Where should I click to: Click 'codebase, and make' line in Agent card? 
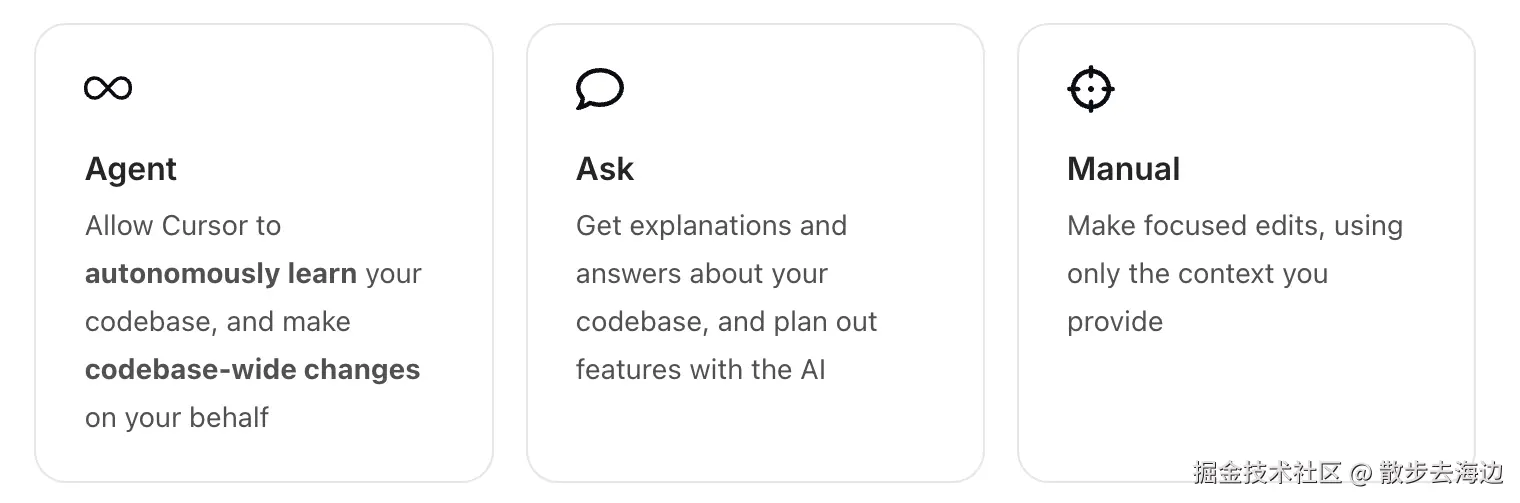pyautogui.click(x=218, y=322)
